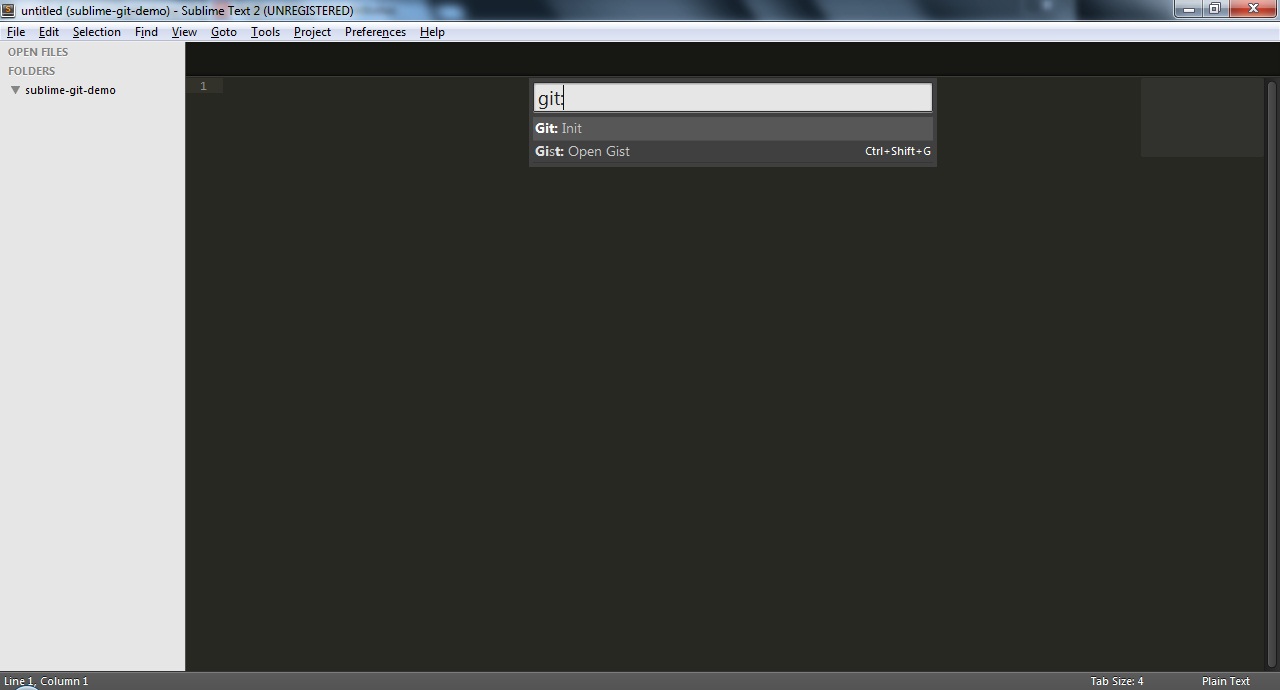
Task: Click the Tab Size: 4 status item
Action: pos(1116,681)
